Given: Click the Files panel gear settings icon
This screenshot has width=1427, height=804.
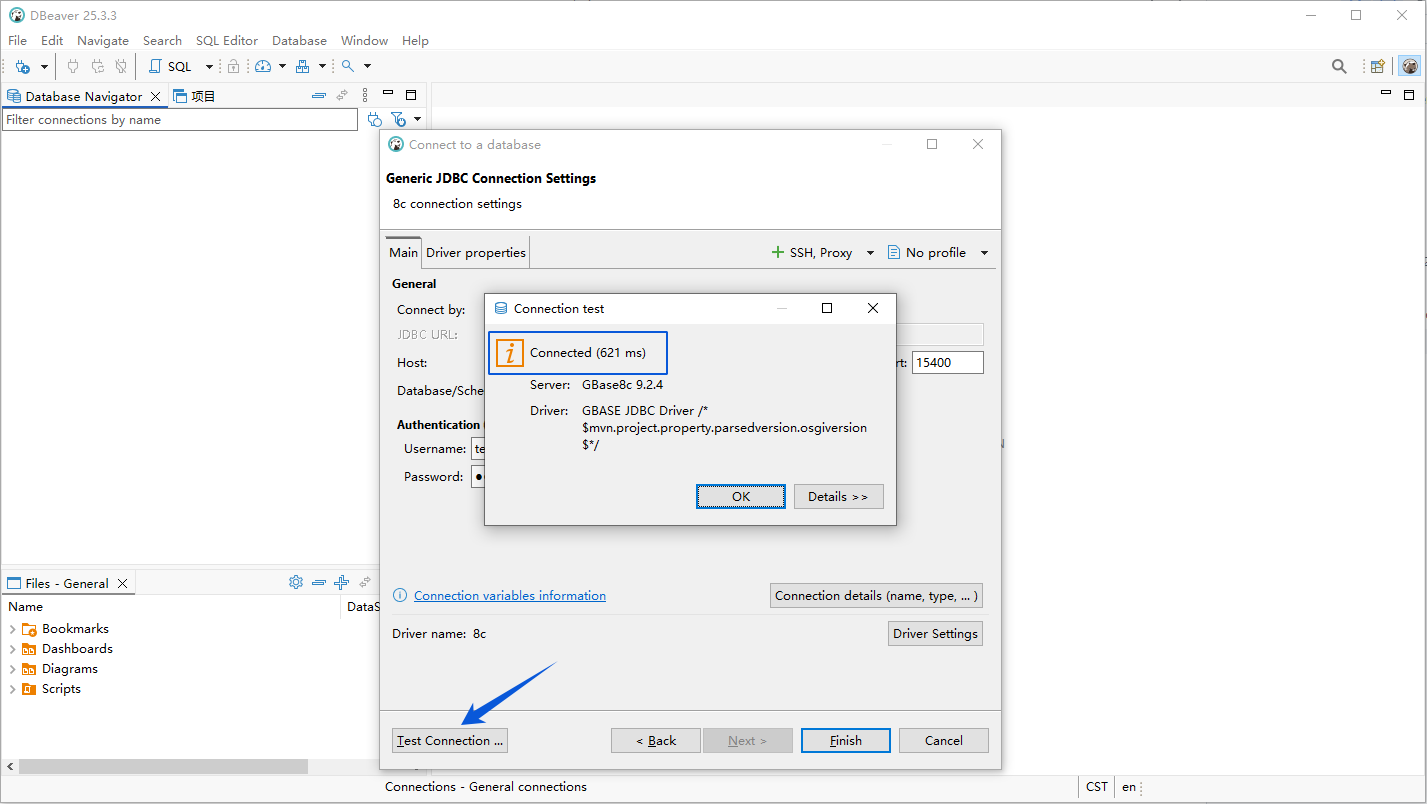Looking at the screenshot, I should pos(296,582).
